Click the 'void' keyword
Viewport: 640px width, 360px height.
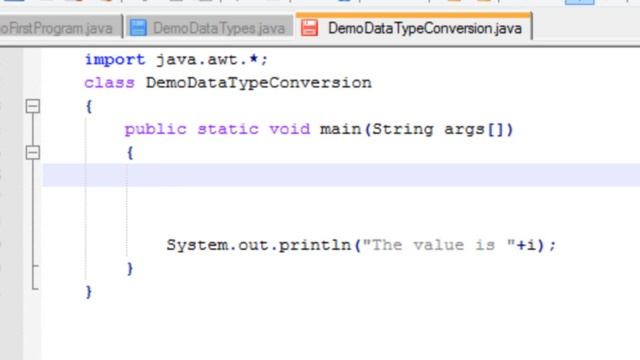coord(290,129)
